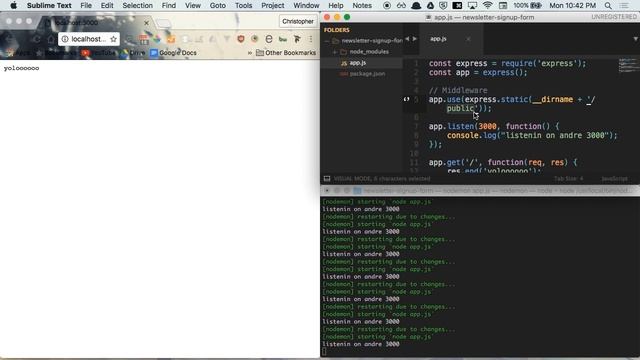
Task: Open the YouTube bookmark
Action: tap(98, 53)
